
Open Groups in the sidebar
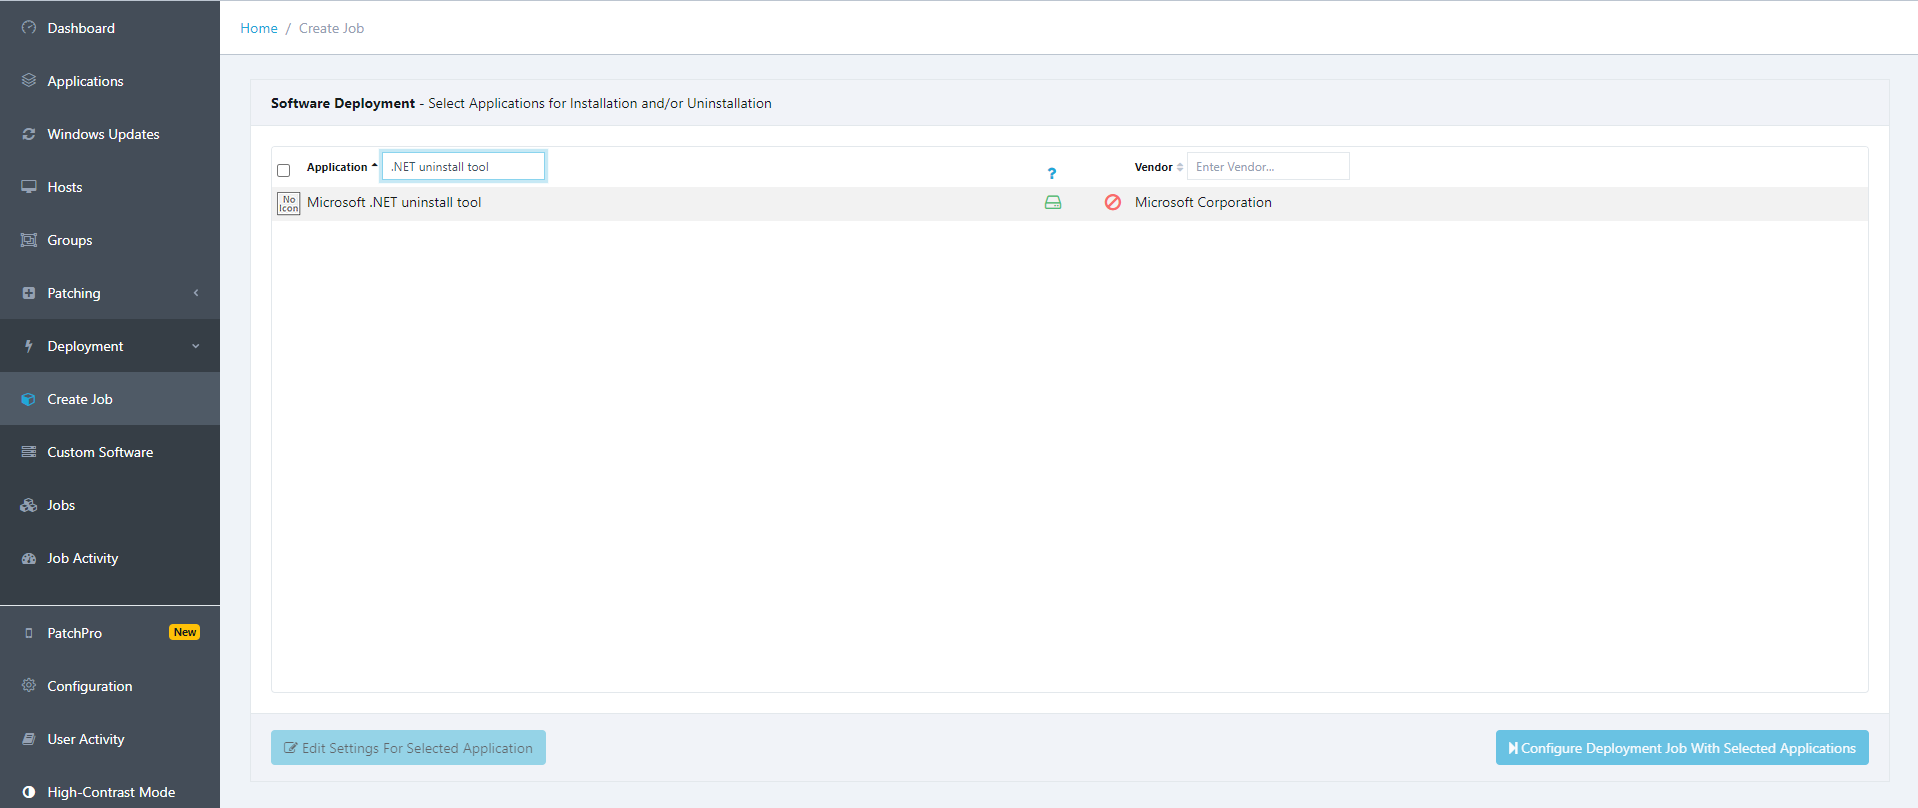70,240
